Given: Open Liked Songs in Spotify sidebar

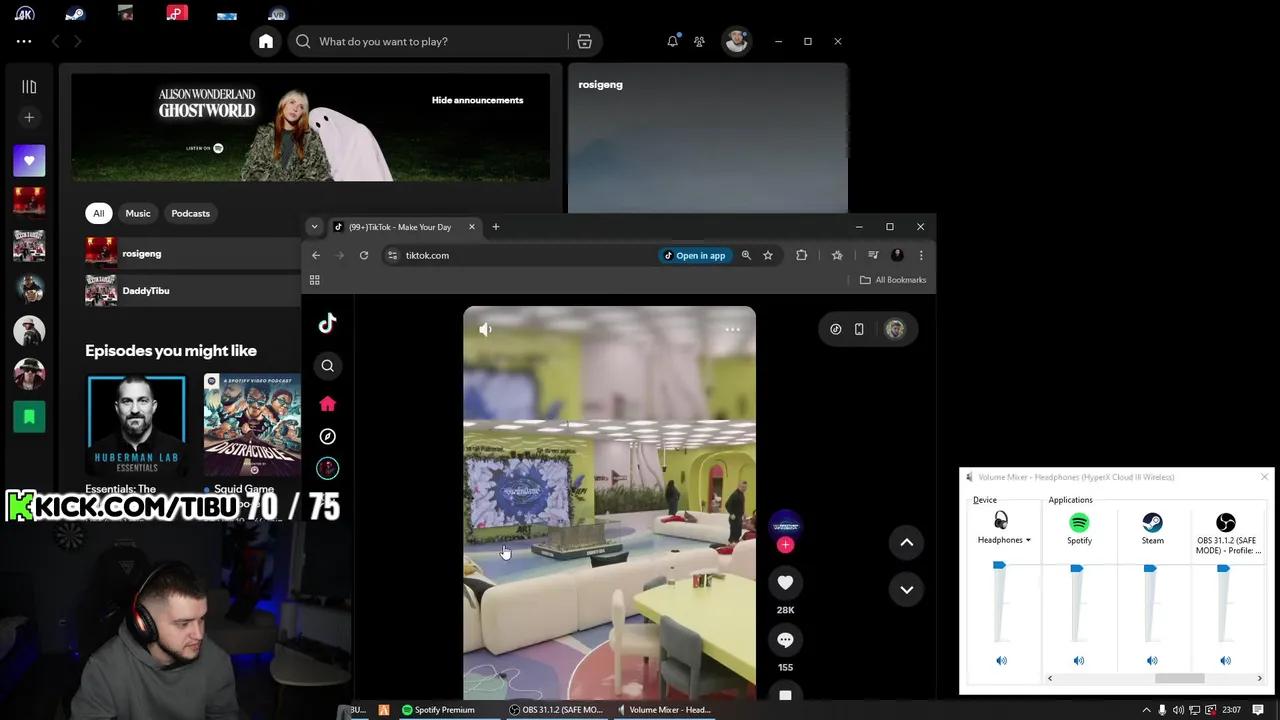Looking at the screenshot, I should (x=29, y=161).
